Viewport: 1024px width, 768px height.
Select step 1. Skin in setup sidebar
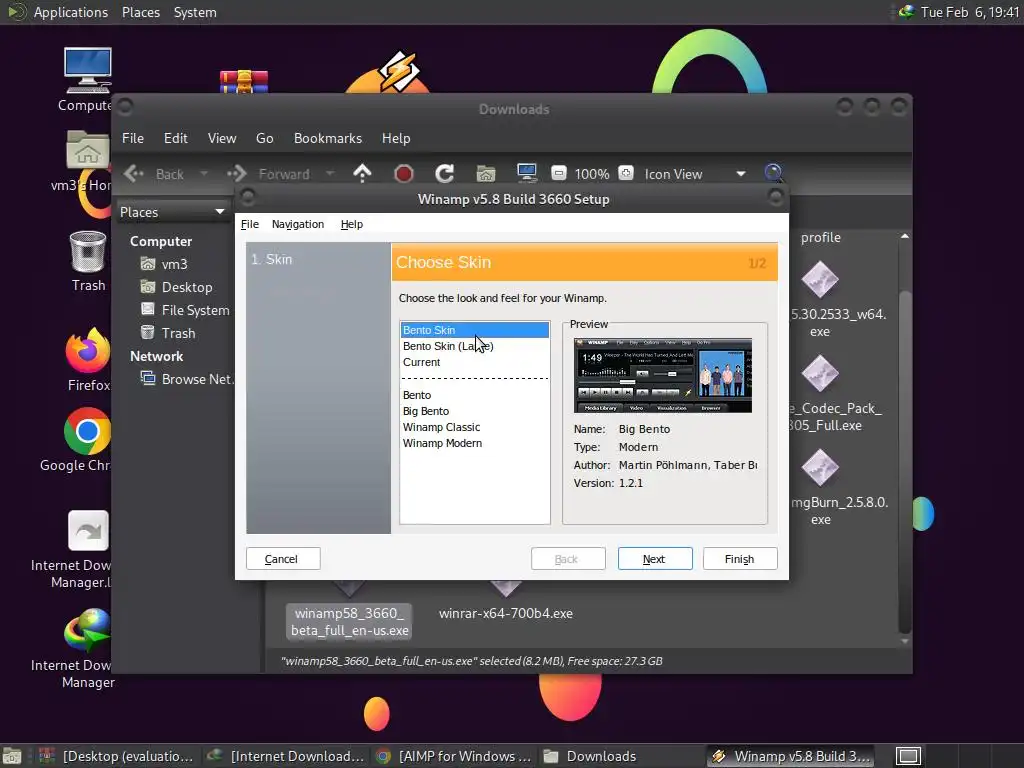tap(272, 259)
